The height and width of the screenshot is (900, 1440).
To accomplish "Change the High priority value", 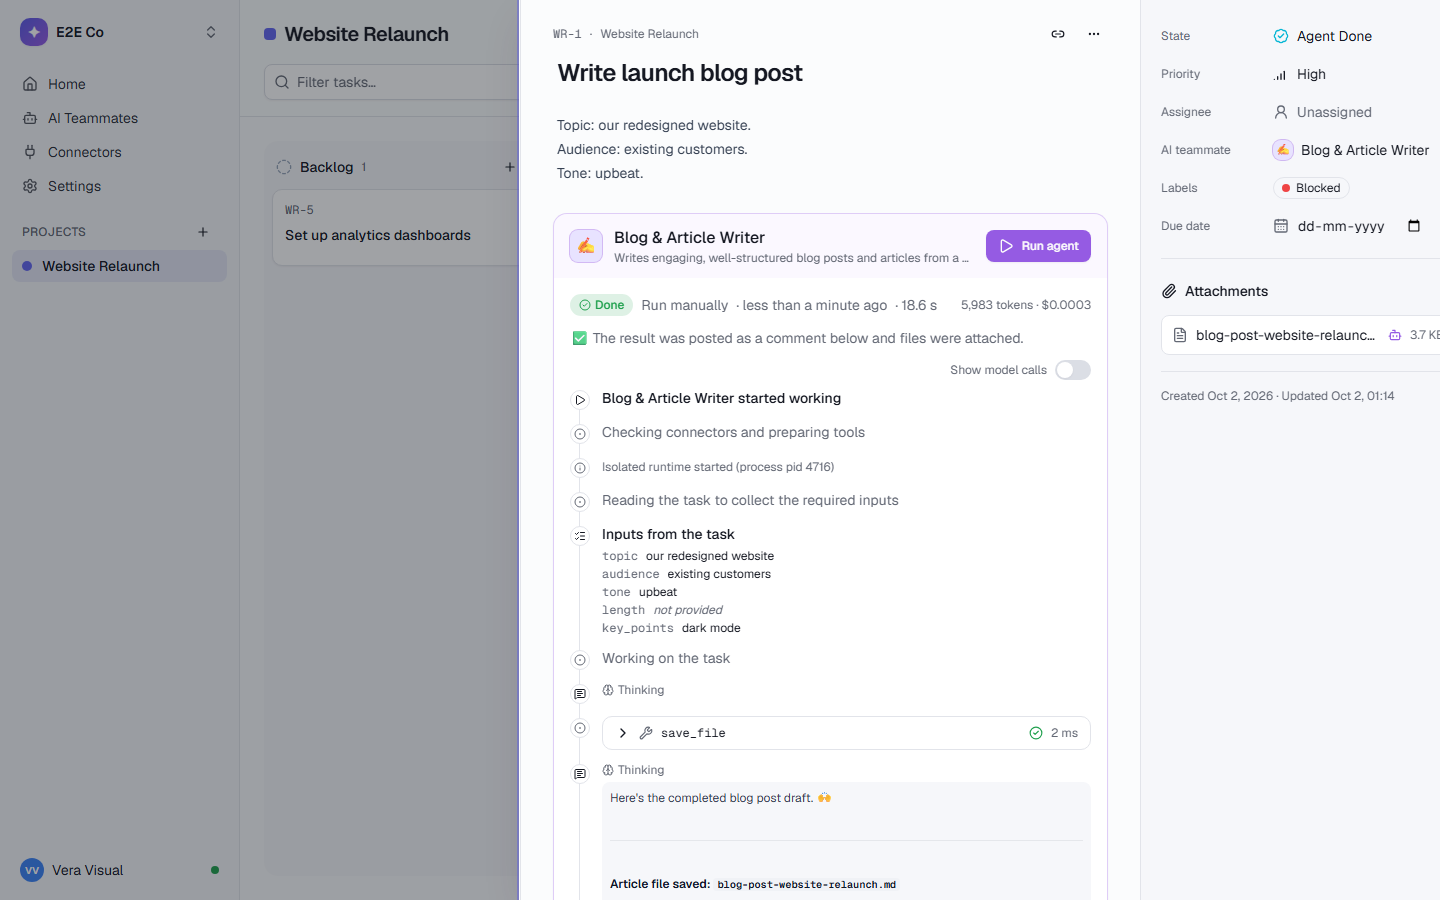I will pyautogui.click(x=1299, y=74).
